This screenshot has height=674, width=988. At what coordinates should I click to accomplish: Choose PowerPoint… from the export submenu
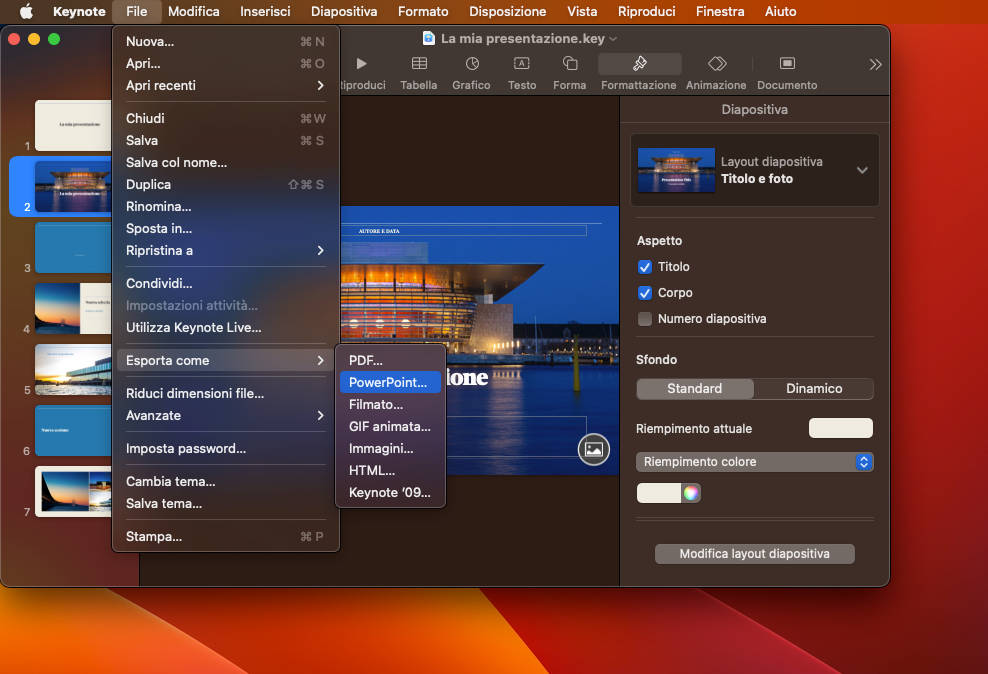(388, 382)
